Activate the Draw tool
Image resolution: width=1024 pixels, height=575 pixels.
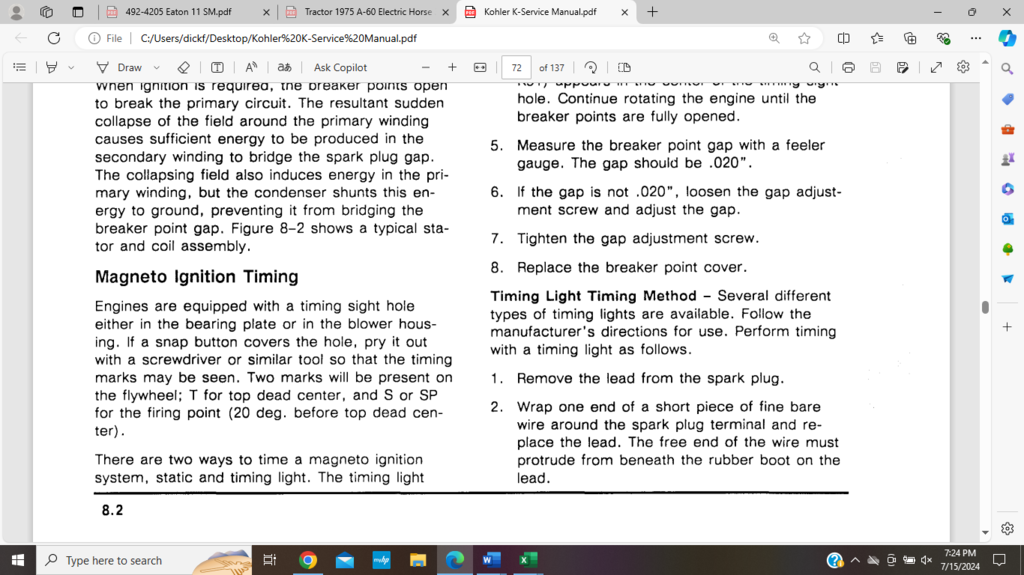pyautogui.click(x=120, y=67)
